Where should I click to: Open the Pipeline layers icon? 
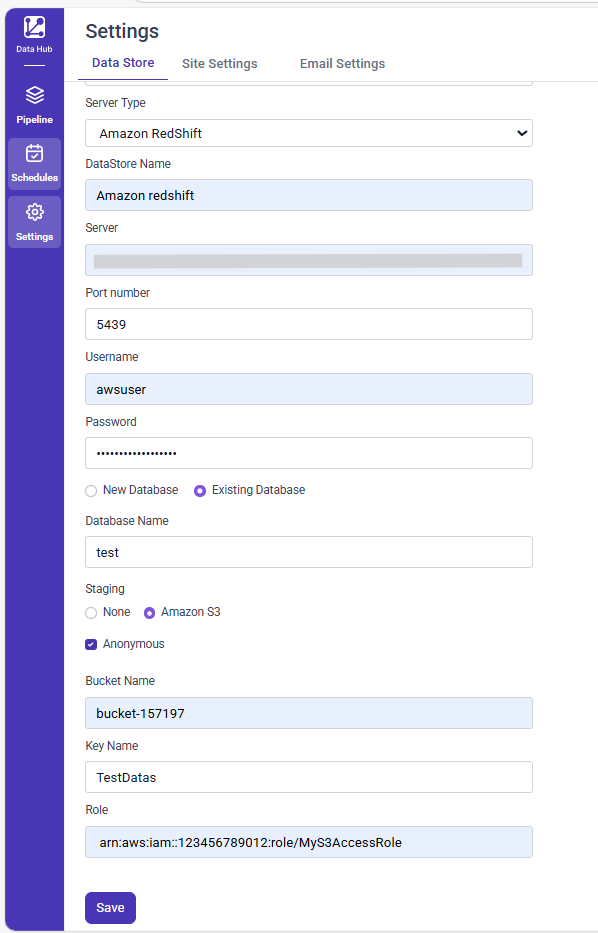(x=35, y=95)
